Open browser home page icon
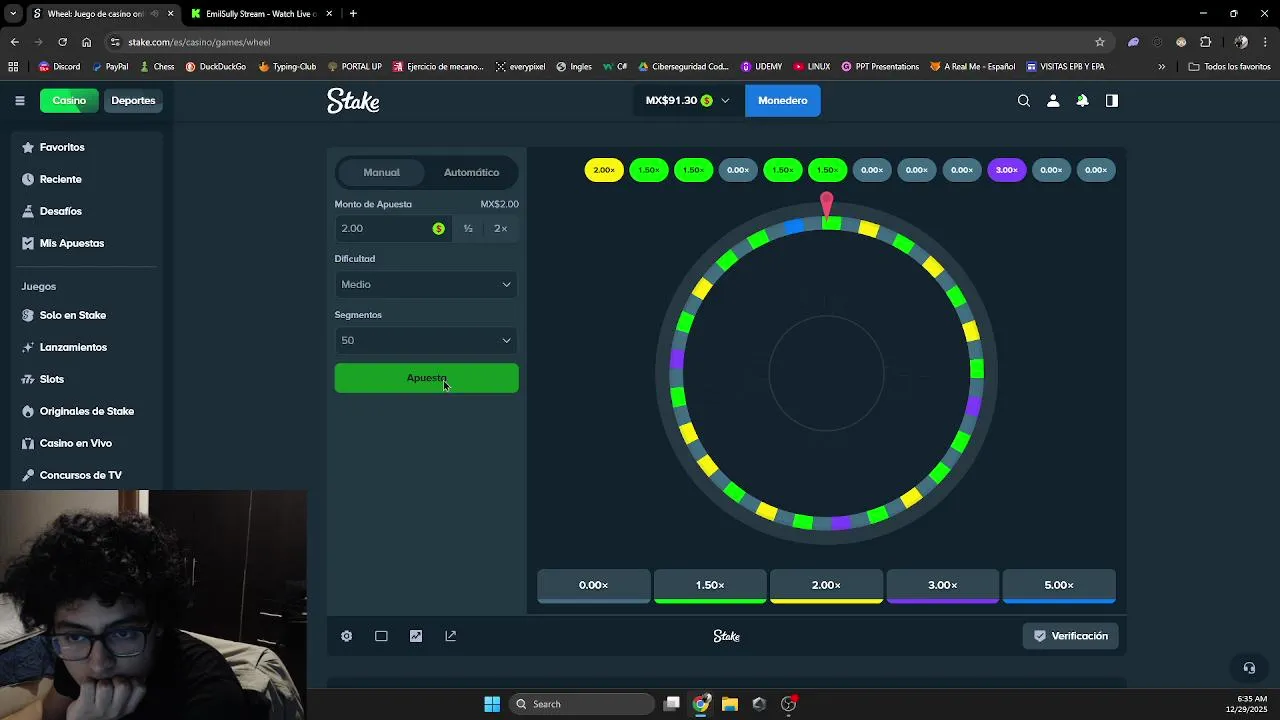This screenshot has height=720, width=1280. [x=86, y=42]
